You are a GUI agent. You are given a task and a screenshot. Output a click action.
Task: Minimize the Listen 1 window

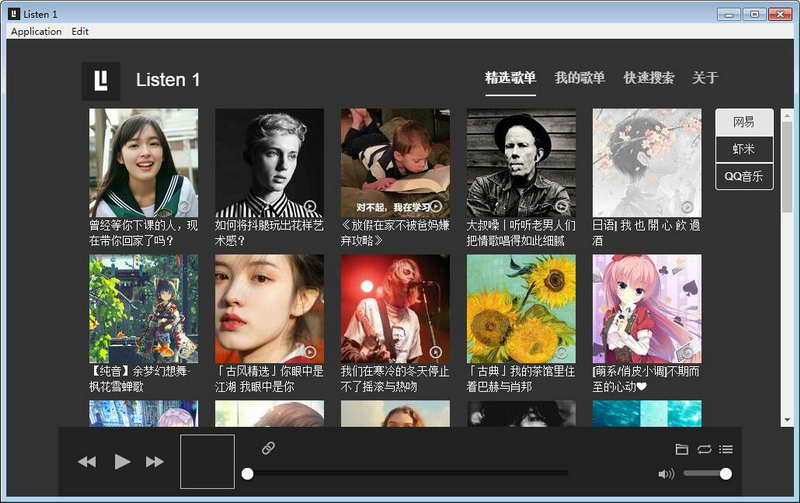(x=729, y=14)
